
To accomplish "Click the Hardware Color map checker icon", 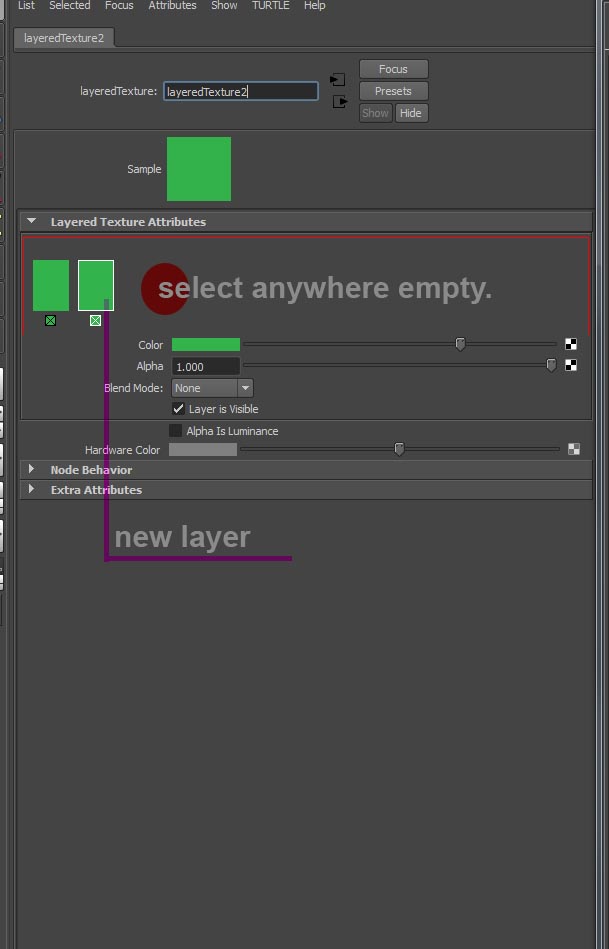I will [x=573, y=448].
